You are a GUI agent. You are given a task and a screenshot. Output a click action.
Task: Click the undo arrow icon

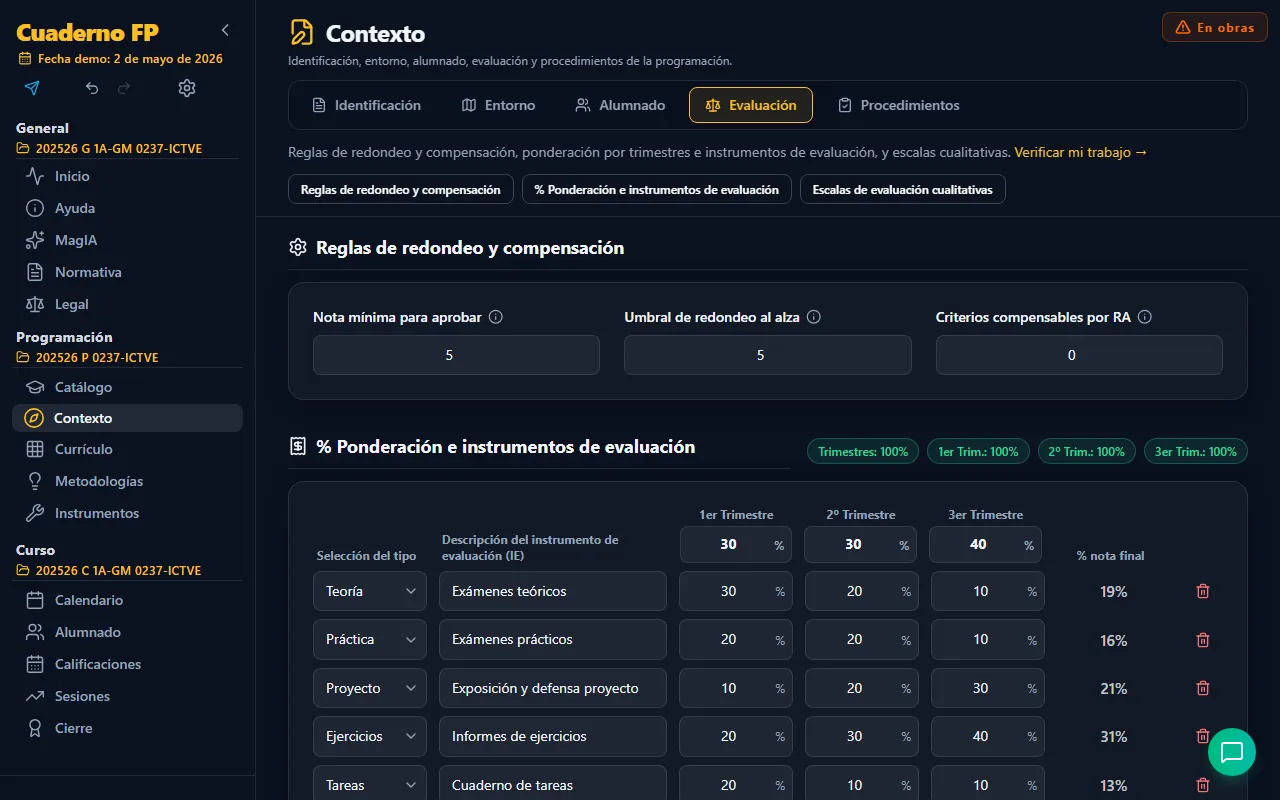pyautogui.click(x=92, y=88)
